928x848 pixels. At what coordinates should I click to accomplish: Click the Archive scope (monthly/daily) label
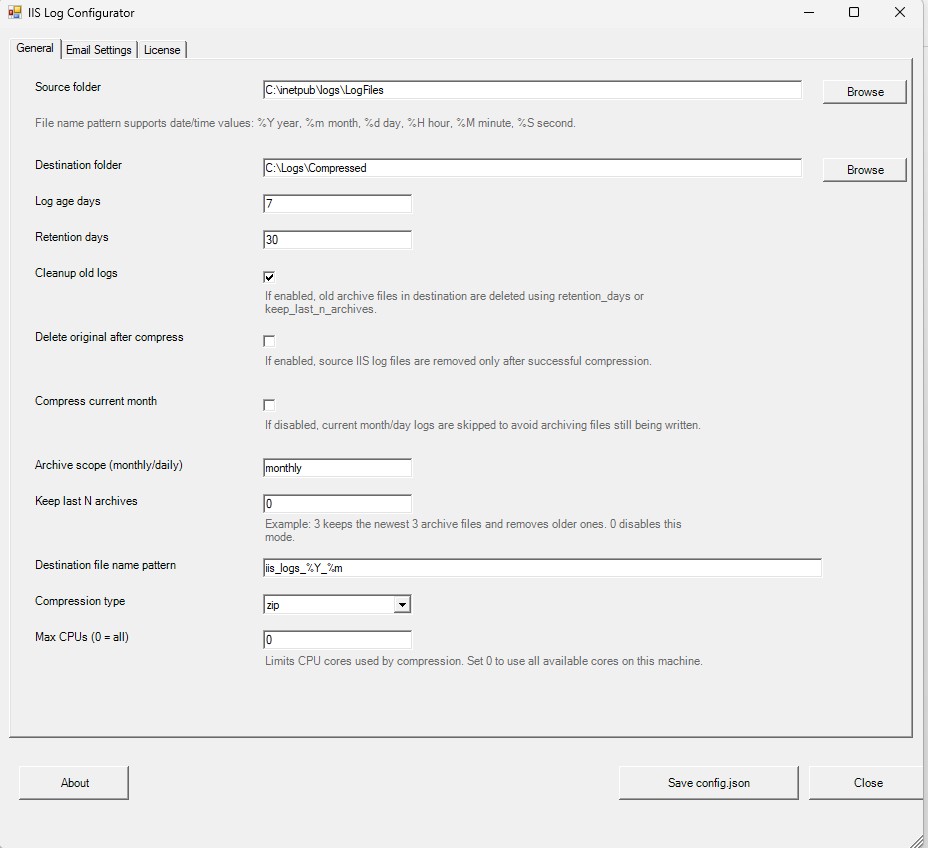(108, 465)
